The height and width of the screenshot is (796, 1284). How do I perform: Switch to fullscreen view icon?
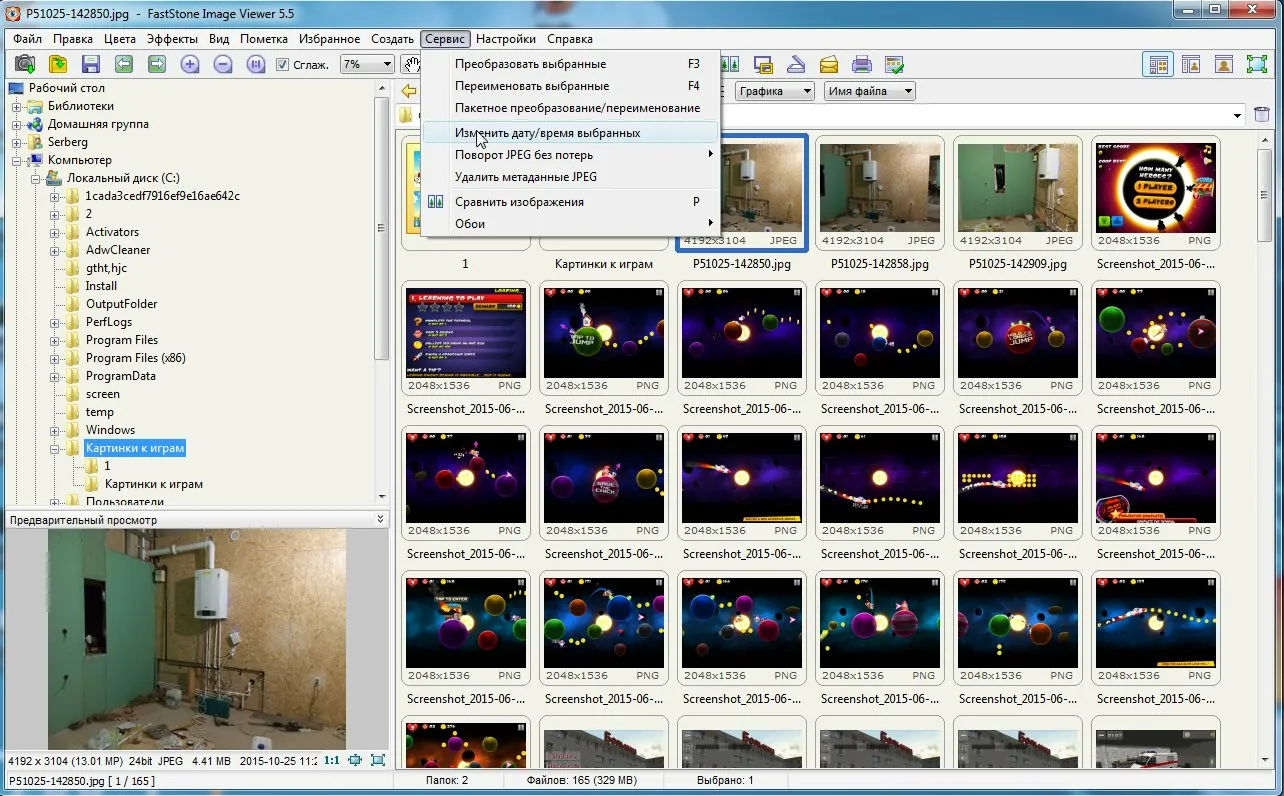(x=1257, y=65)
